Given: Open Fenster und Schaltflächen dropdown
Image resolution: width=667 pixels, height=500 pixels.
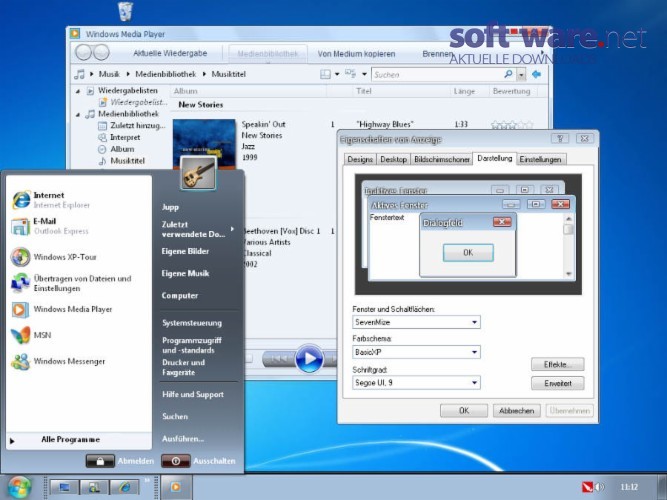Looking at the screenshot, I should pyautogui.click(x=474, y=322).
